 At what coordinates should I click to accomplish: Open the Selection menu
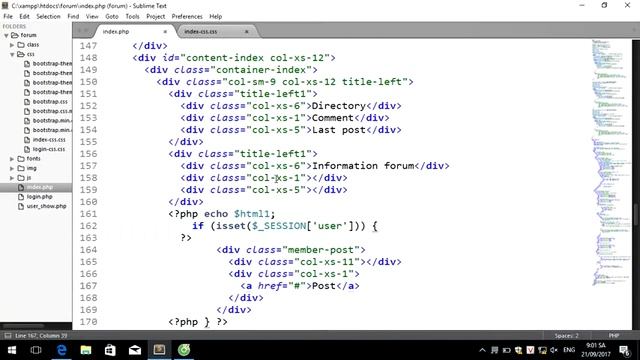[x=48, y=16]
